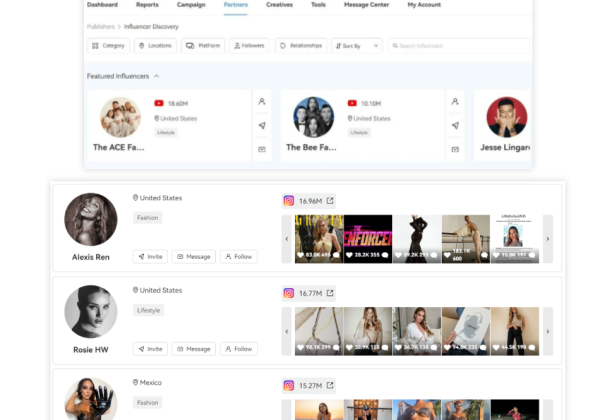Screen dimensions: 600x420
Task: Open Rosie HW's profile photo
Action: click(x=91, y=311)
